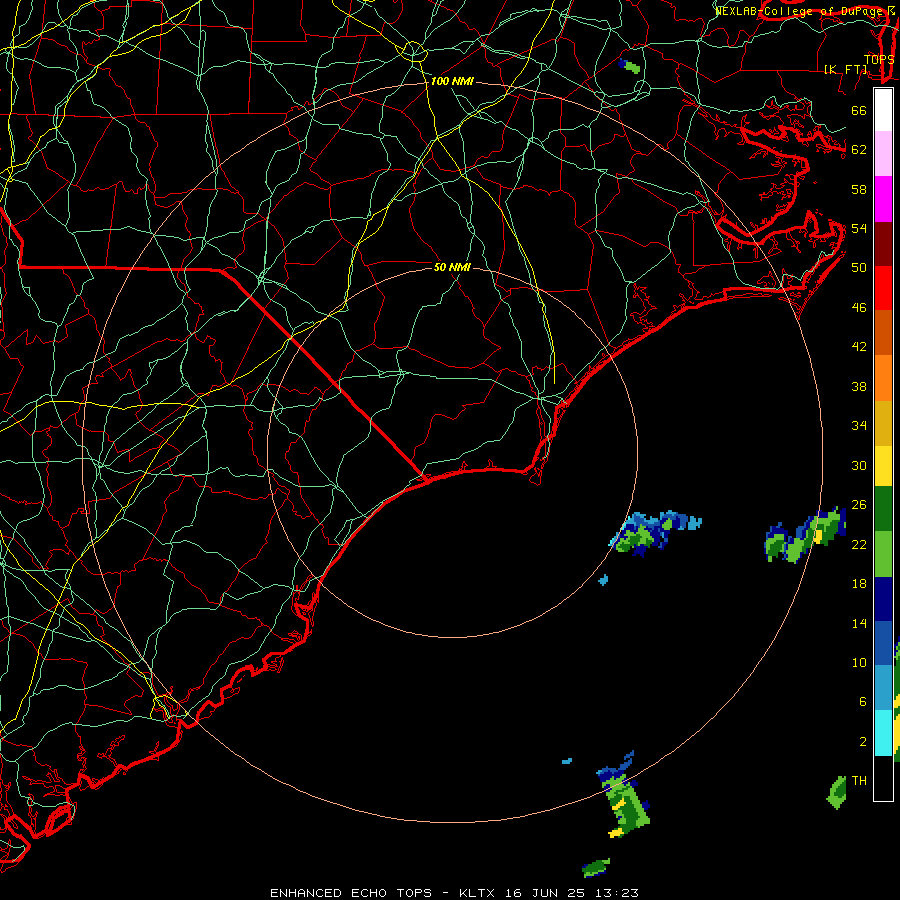
Task: Click the medium blue legend swatch
Action: click(x=883, y=643)
